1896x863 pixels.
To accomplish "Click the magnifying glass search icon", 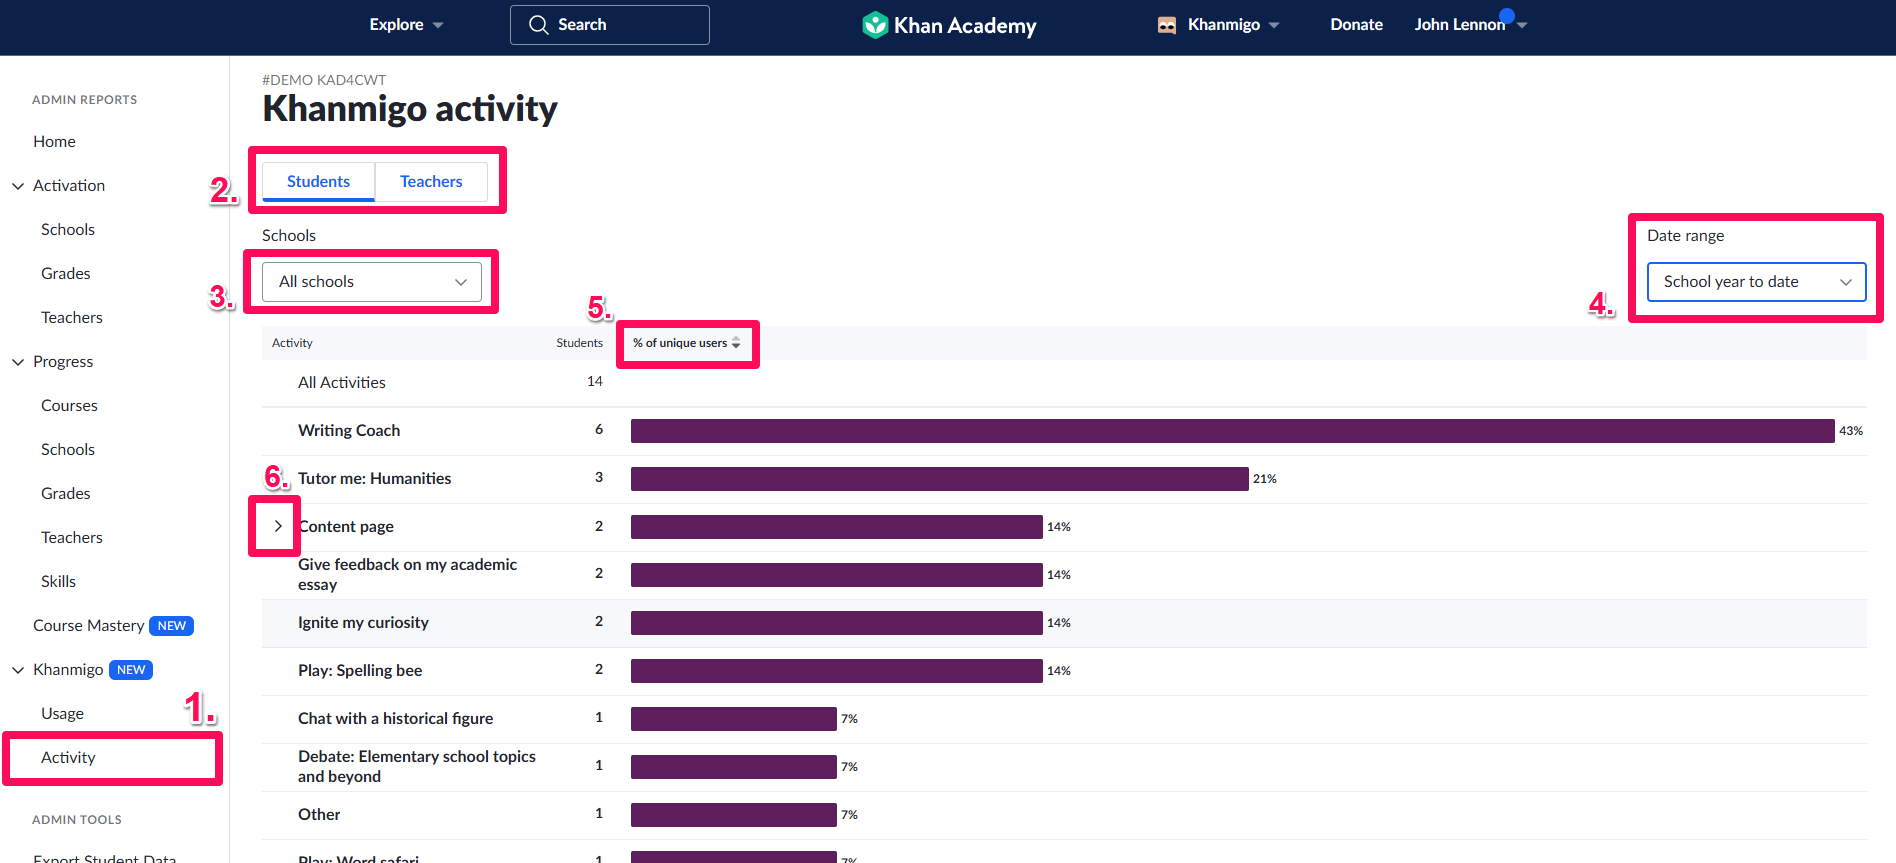I will pos(539,25).
